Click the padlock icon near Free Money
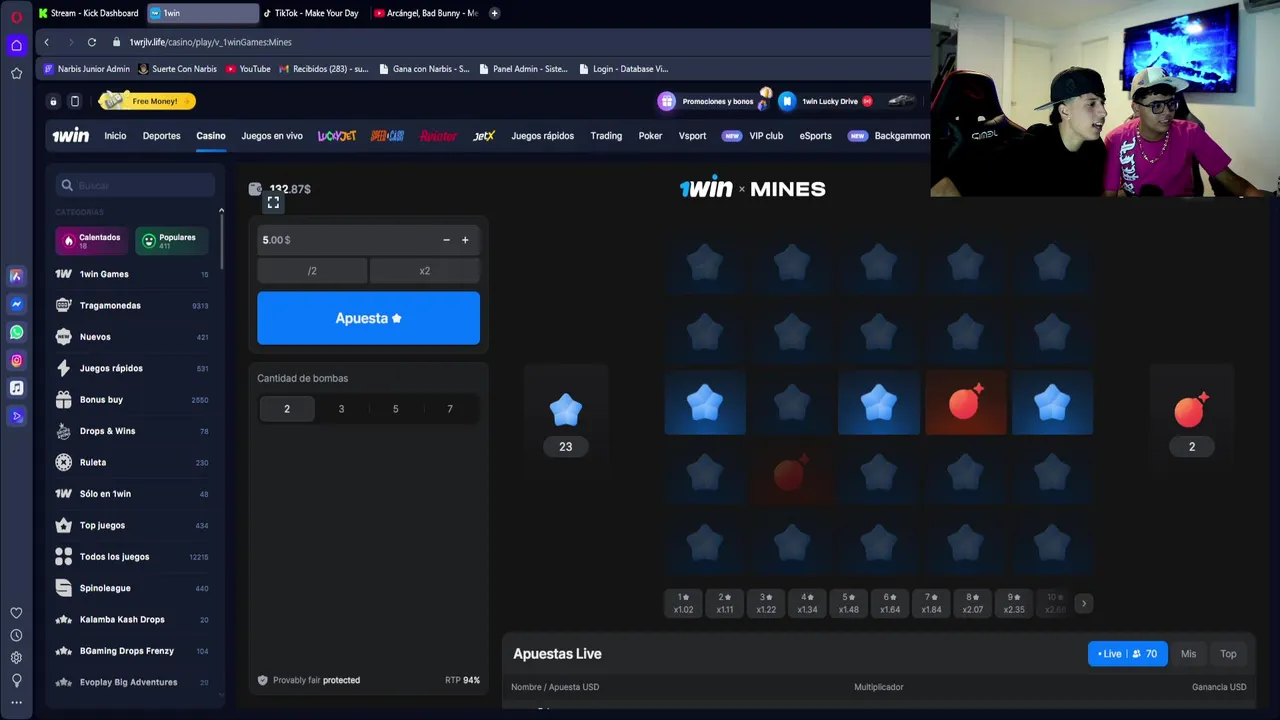The image size is (1280, 720). point(53,101)
